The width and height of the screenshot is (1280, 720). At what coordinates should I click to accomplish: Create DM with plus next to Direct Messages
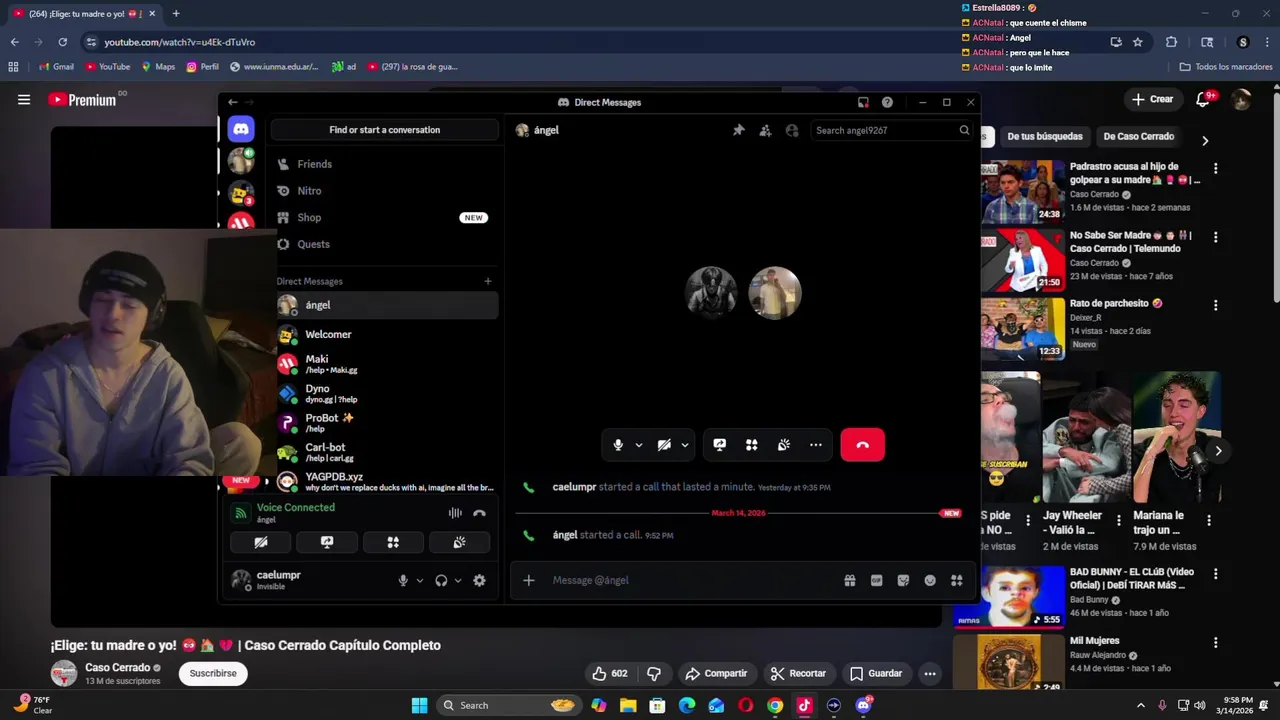tap(488, 281)
